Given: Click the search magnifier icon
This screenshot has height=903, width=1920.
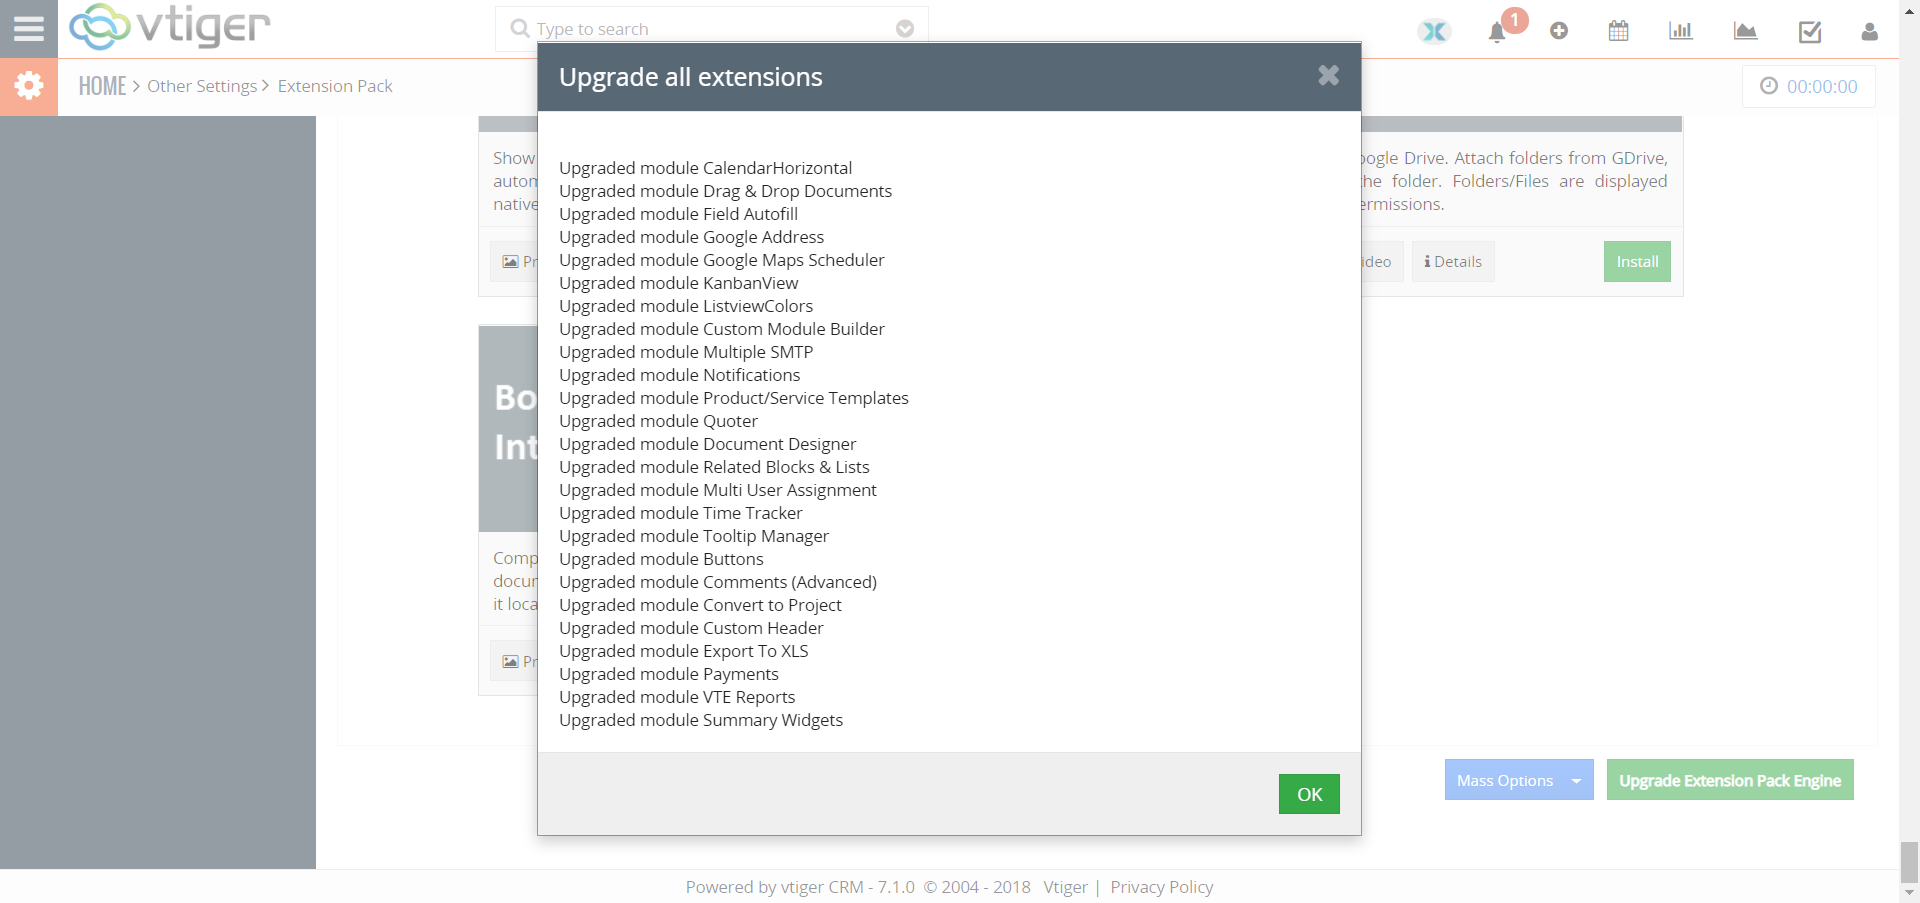Looking at the screenshot, I should coord(520,28).
